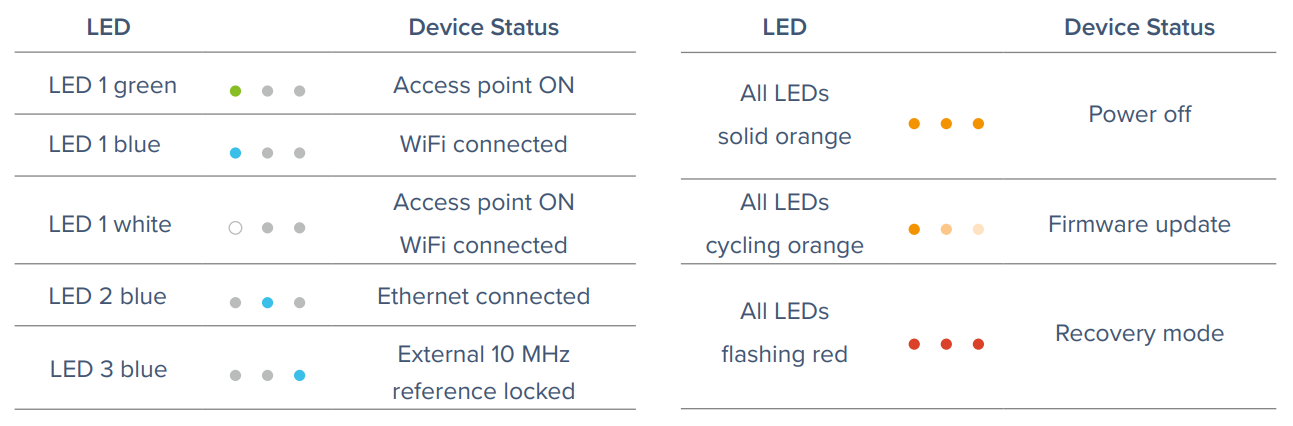The height and width of the screenshot is (426, 1293).
Task: Click the green dot in LED 1 green row
Action: [x=236, y=91]
